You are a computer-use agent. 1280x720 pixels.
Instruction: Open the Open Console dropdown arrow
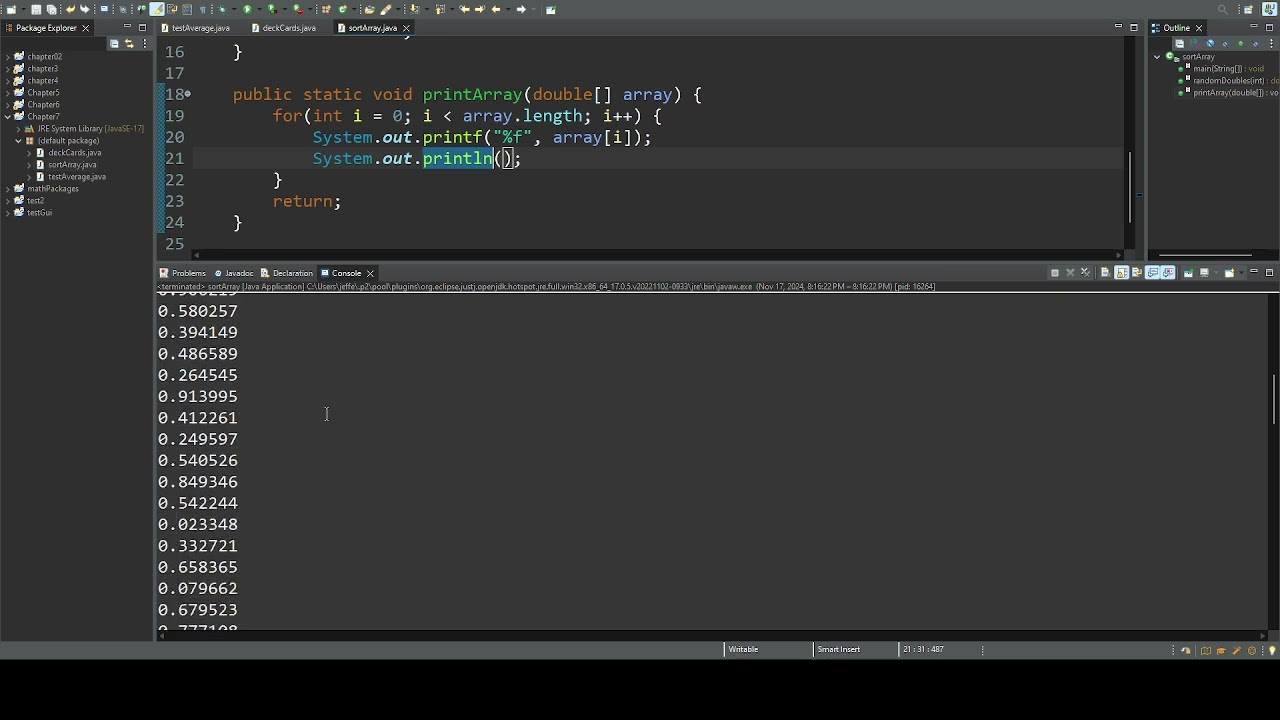(x=1241, y=273)
